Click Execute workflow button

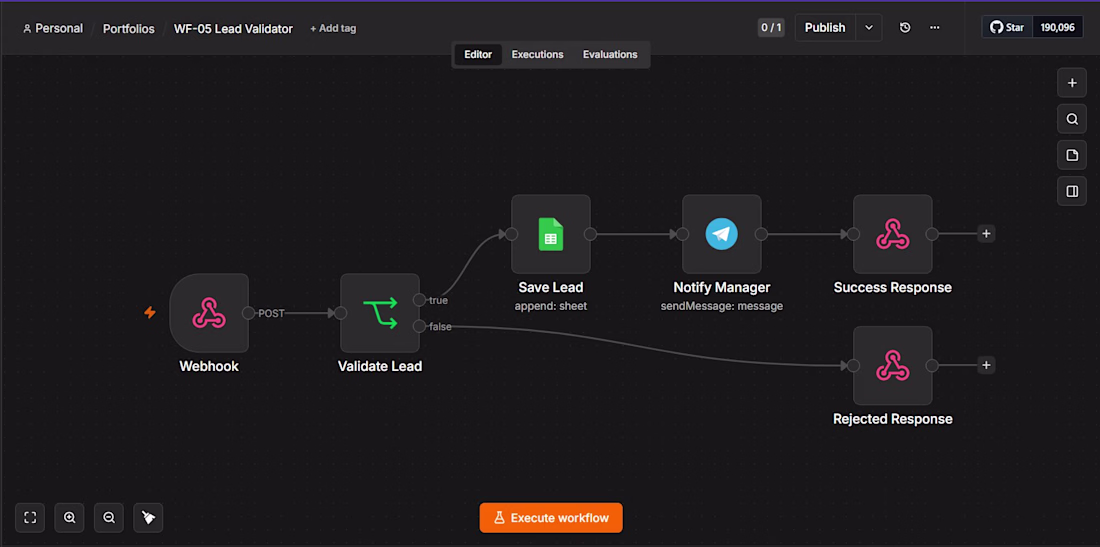551,518
